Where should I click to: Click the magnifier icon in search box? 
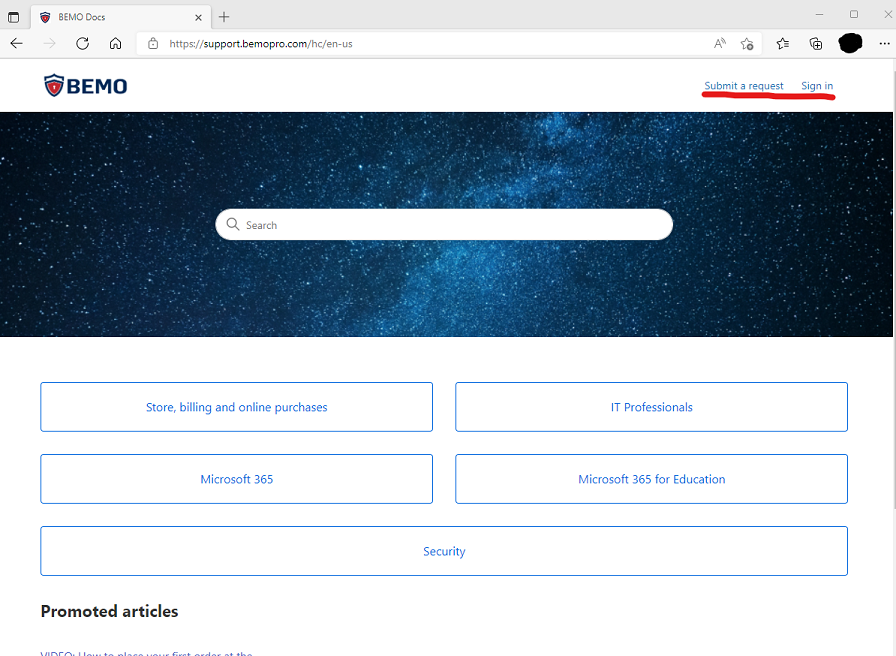[233, 224]
